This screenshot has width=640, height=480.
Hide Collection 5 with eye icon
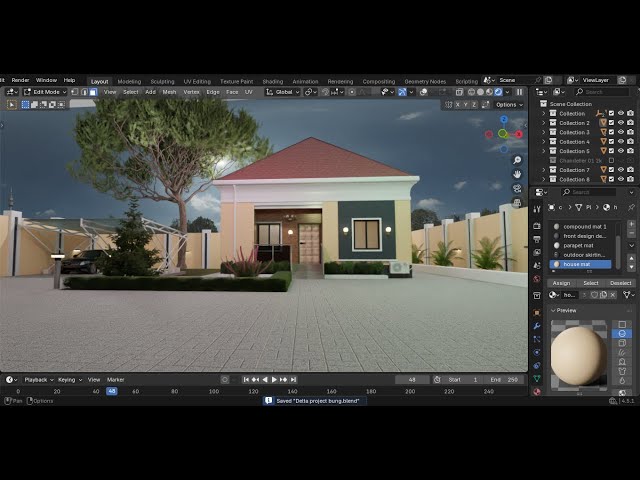click(621, 151)
